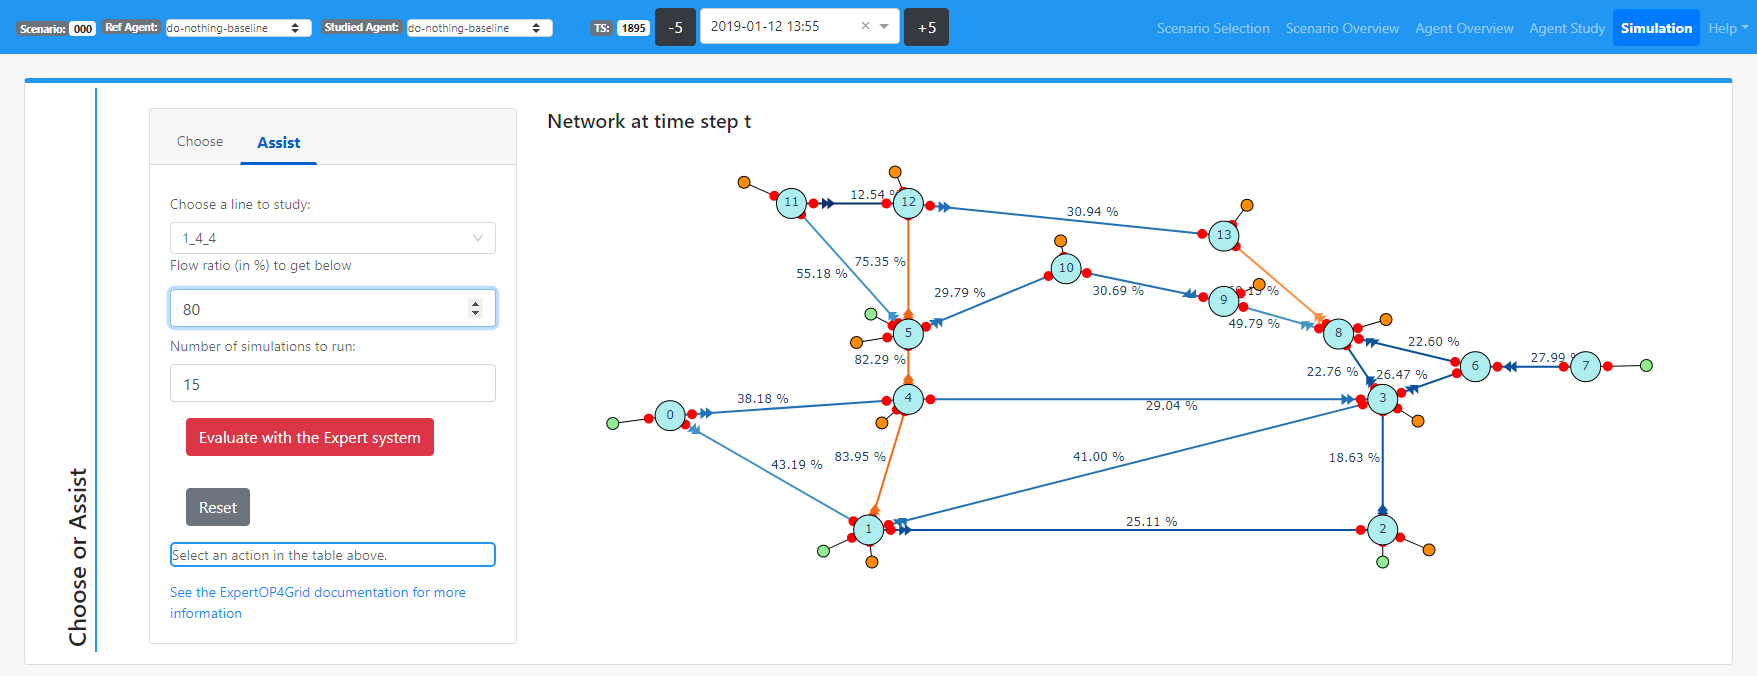Select substation node 11 in network graph
Viewport: 1757px width, 676px height.
click(792, 203)
